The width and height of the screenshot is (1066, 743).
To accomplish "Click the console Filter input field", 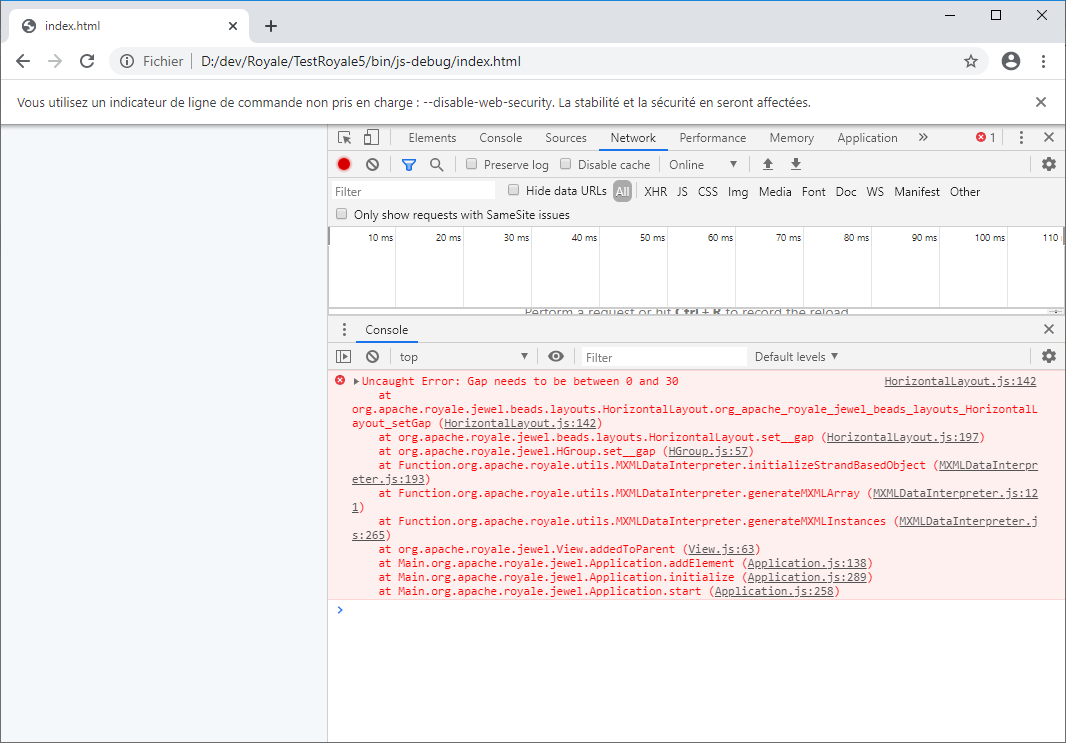I will [x=662, y=356].
